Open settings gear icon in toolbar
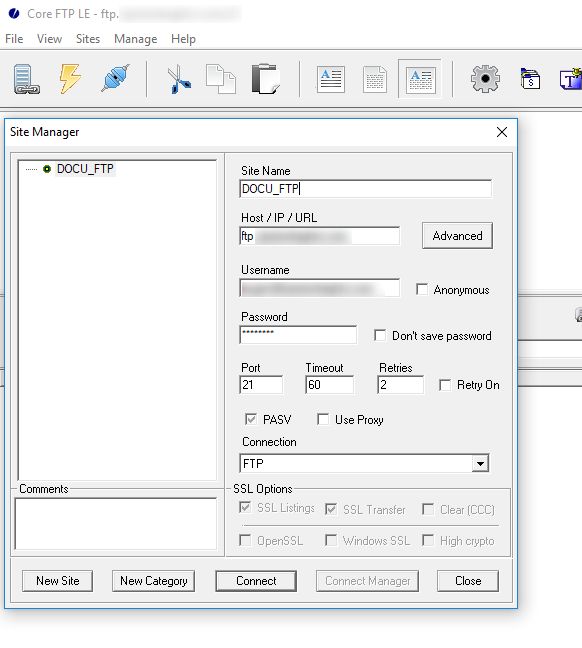582x648 pixels. click(485, 79)
